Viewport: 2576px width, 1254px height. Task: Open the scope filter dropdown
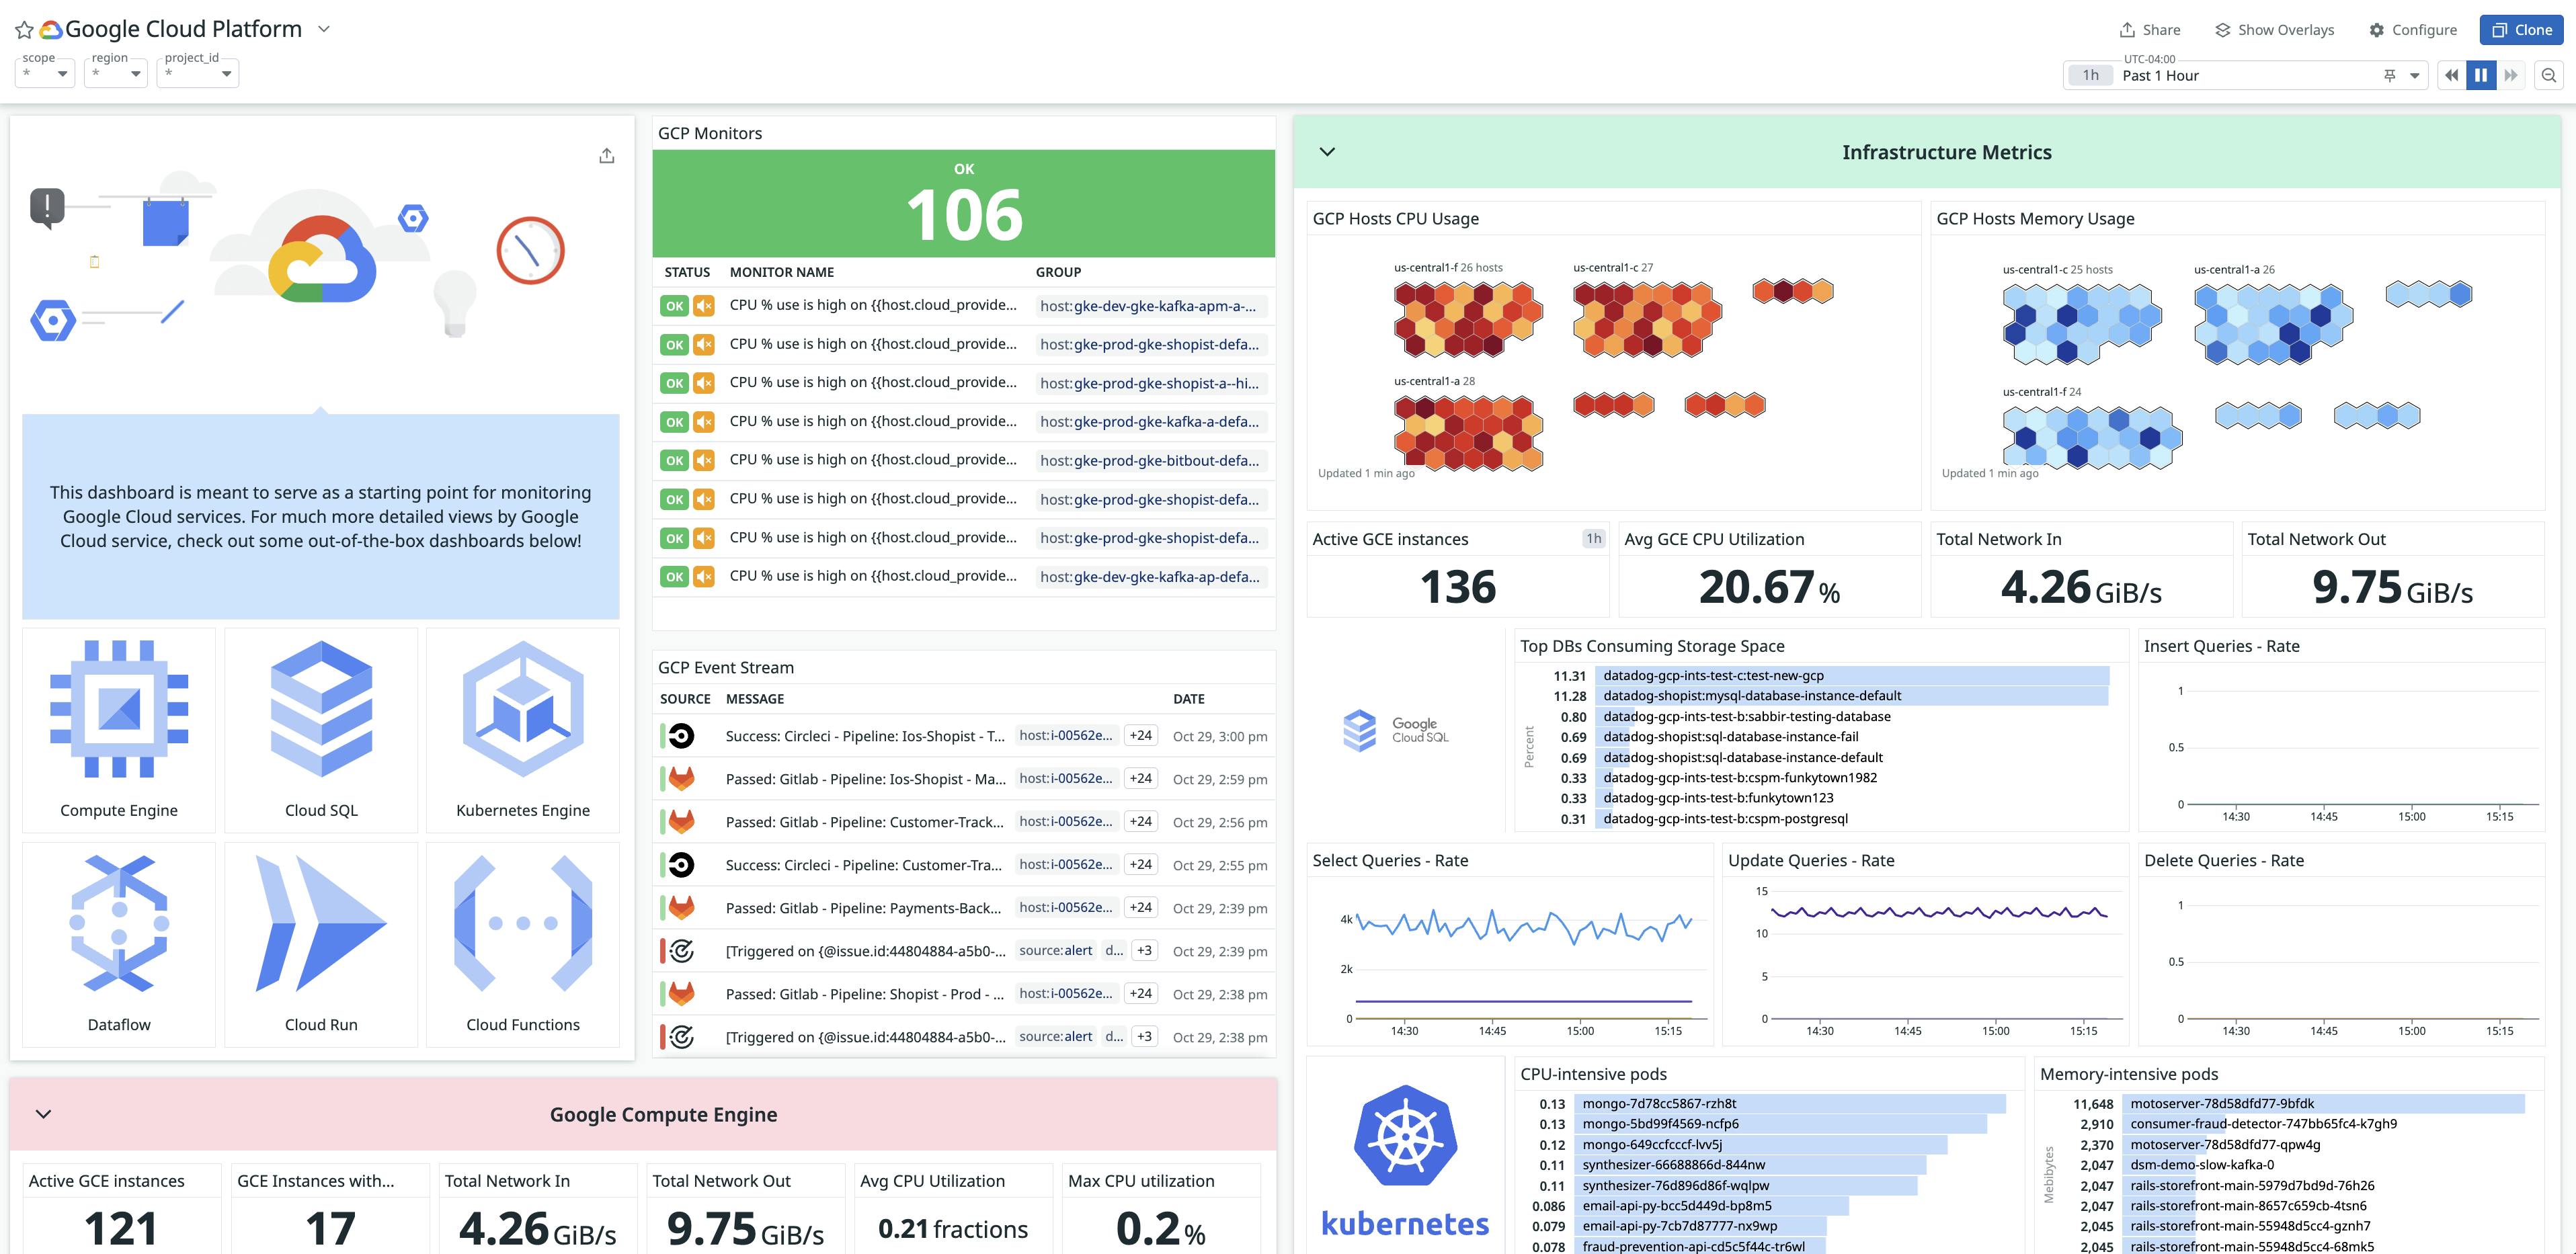44,72
